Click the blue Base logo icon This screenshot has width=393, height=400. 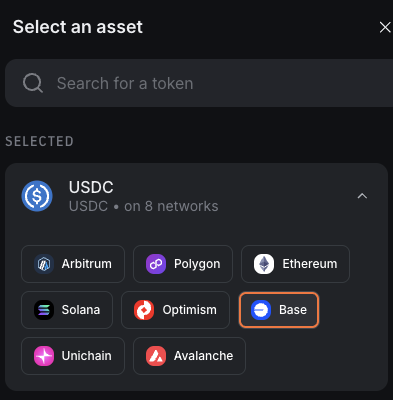click(261, 310)
